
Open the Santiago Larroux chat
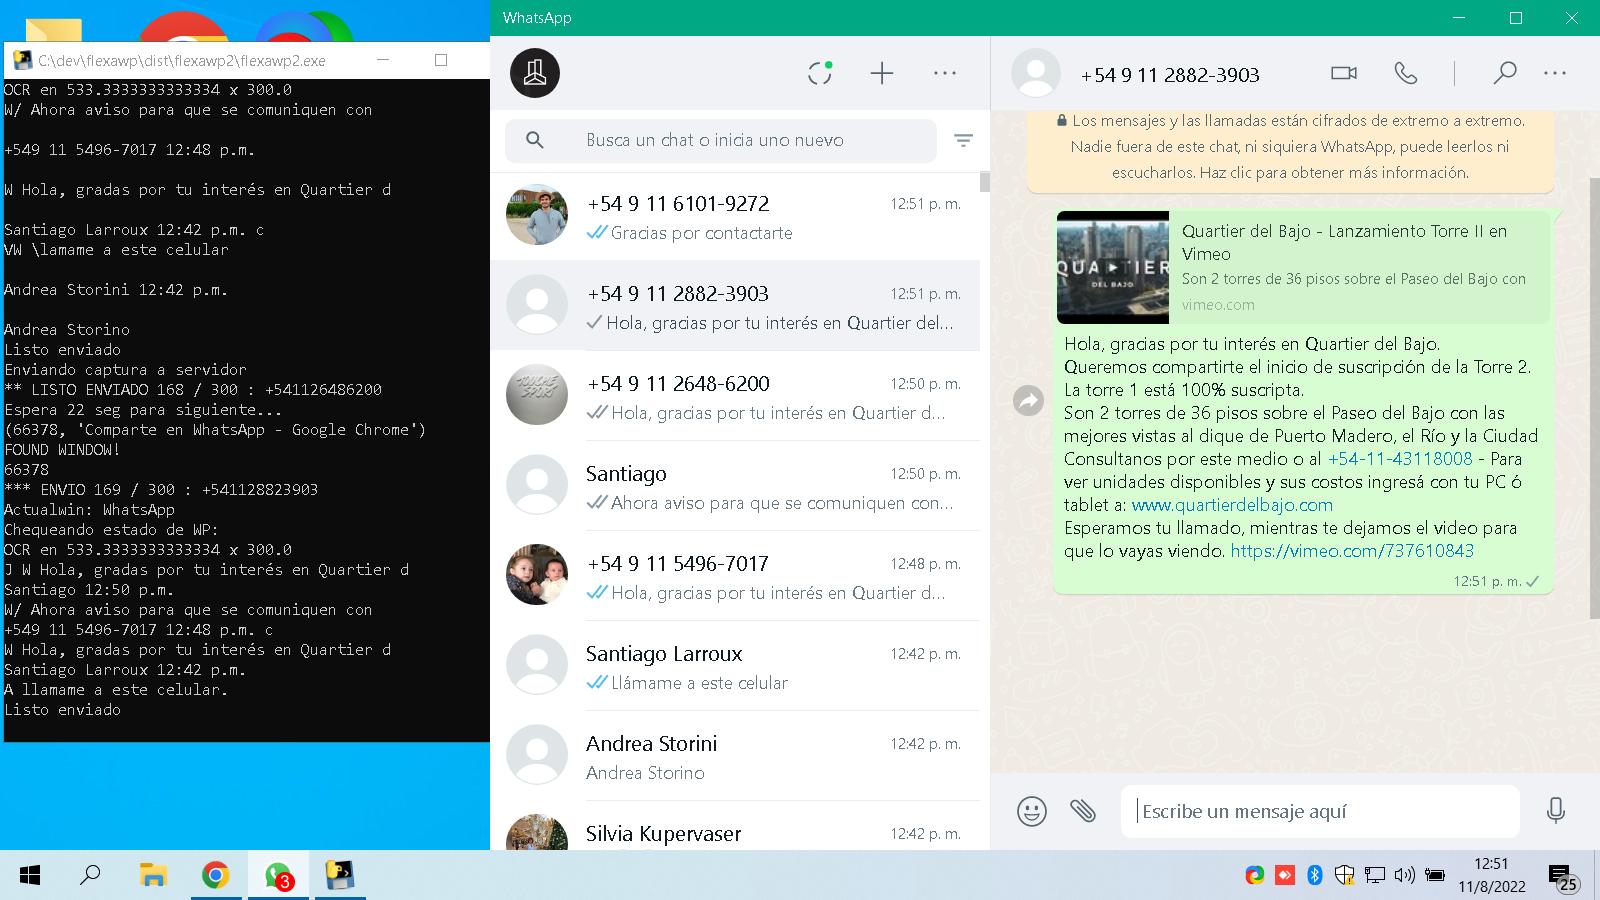click(x=735, y=666)
